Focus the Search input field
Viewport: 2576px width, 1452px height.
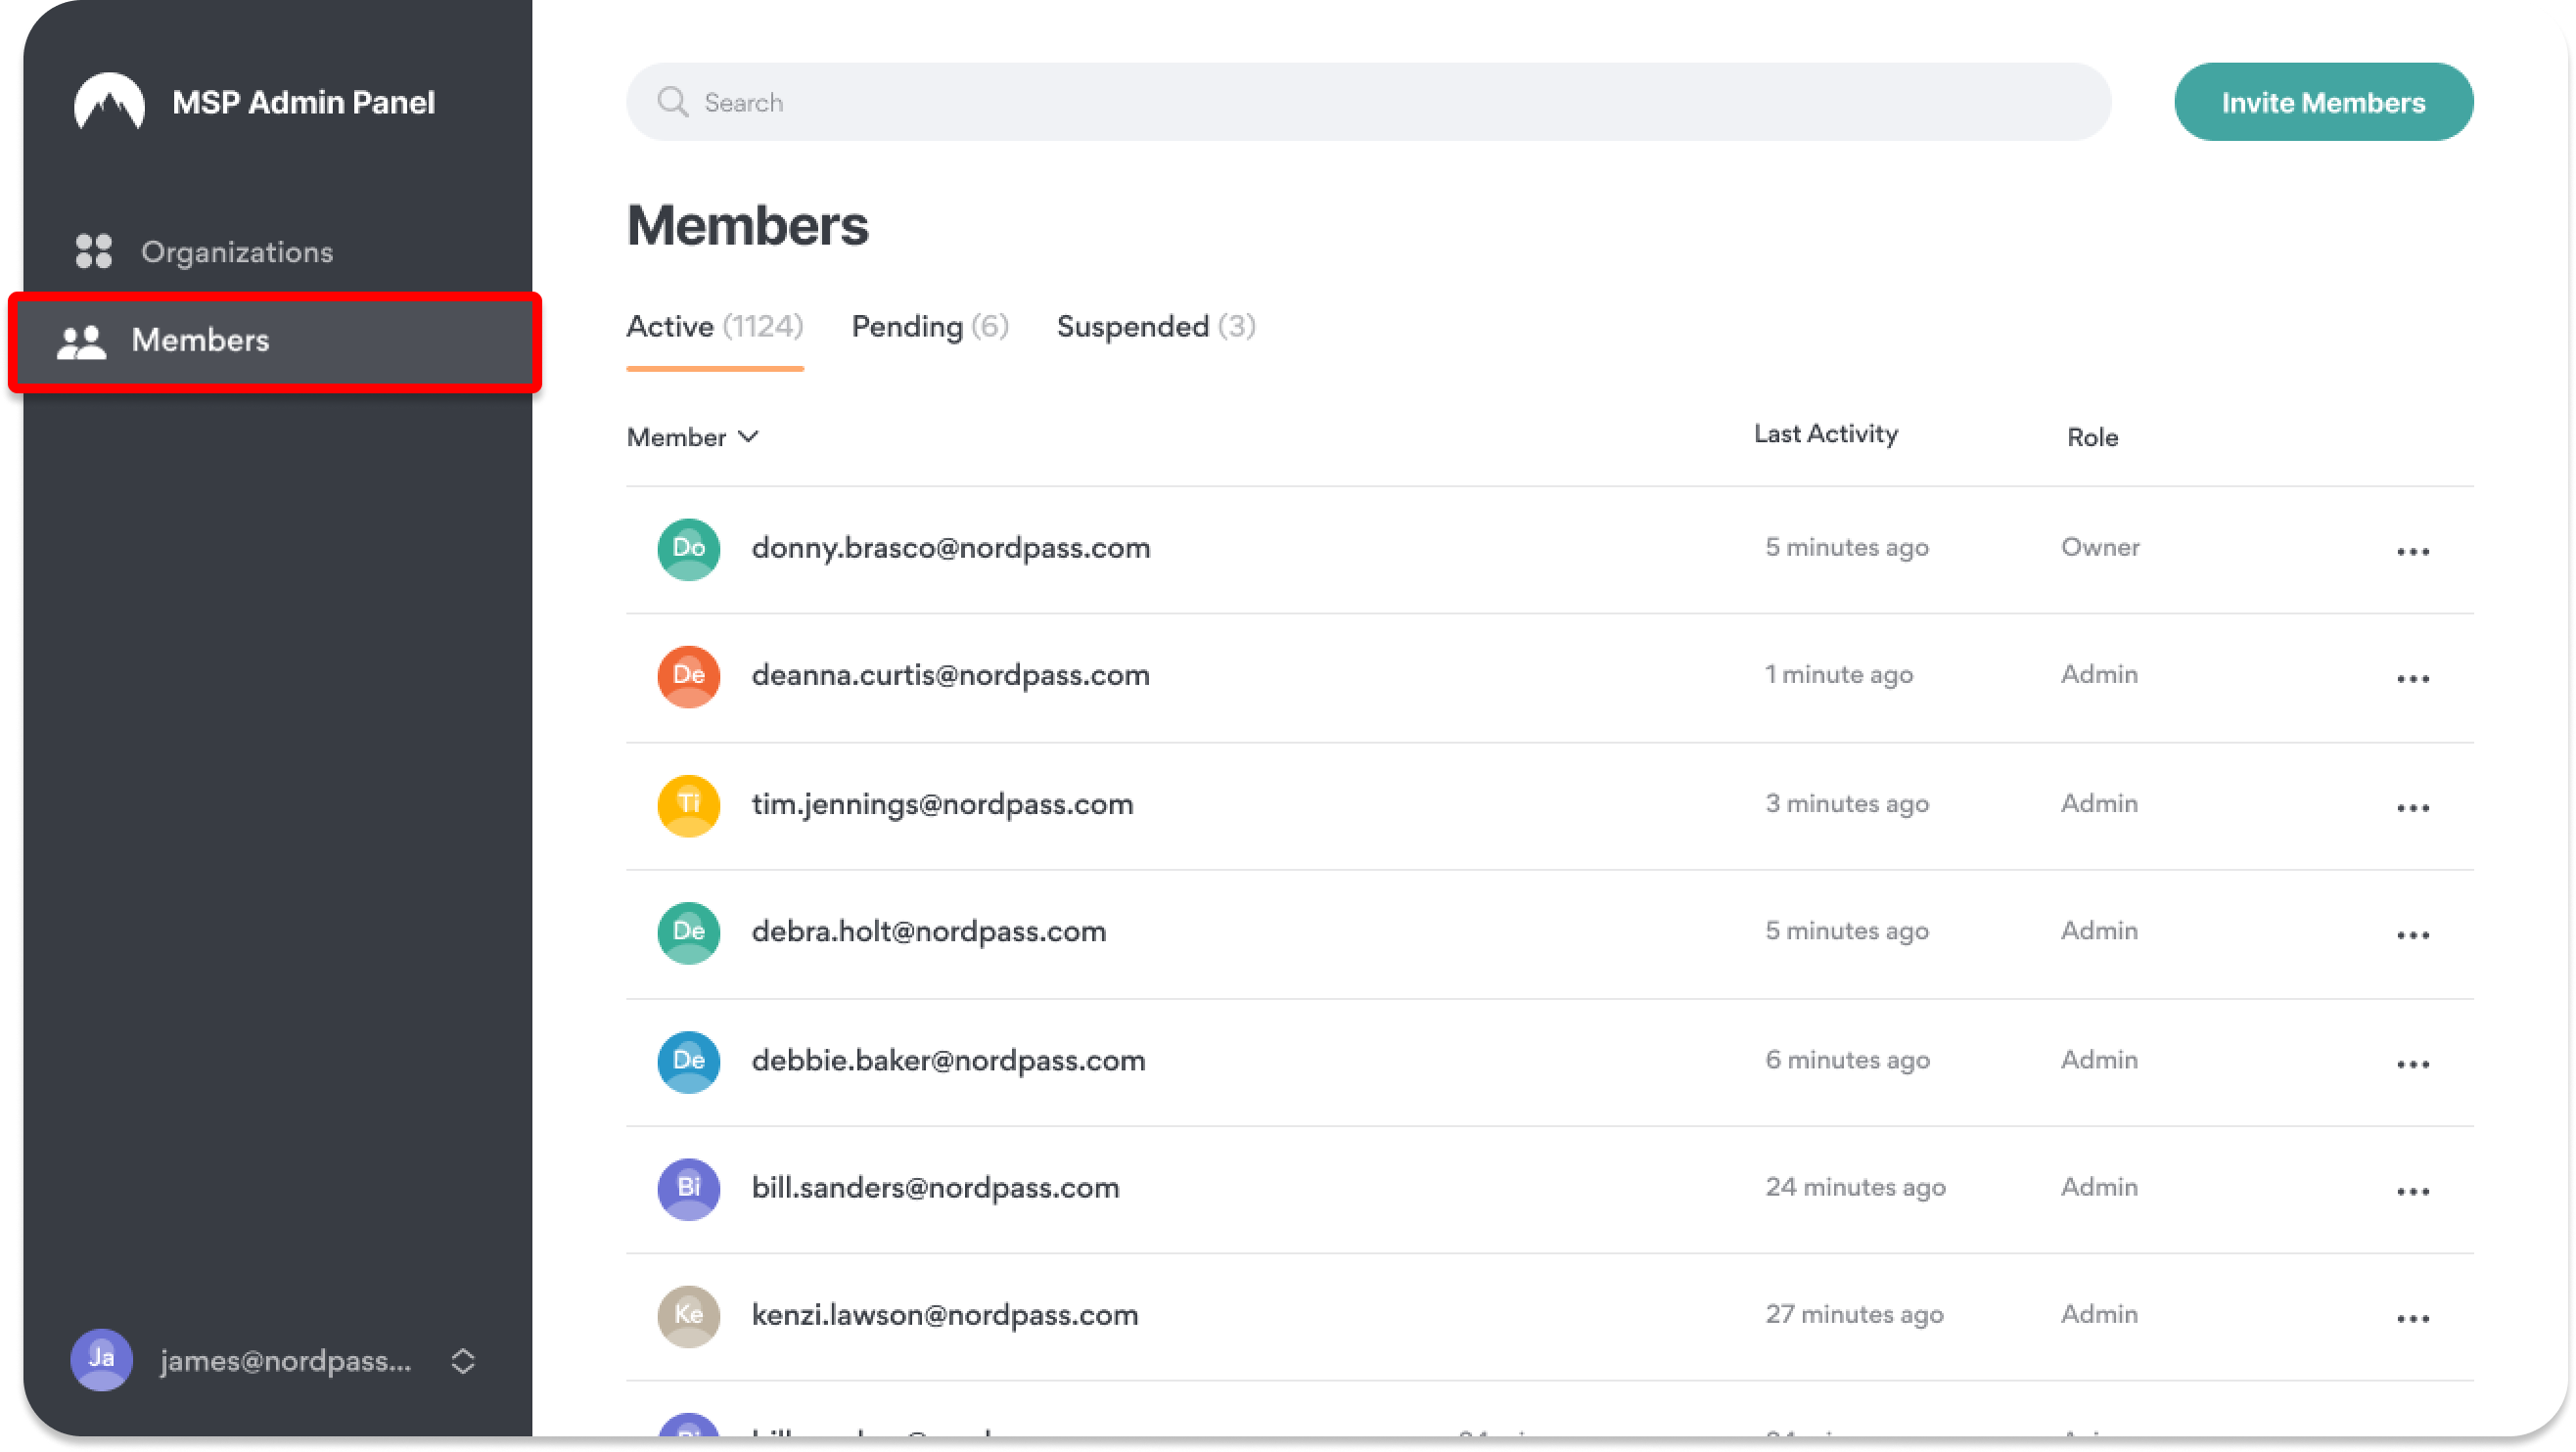[1368, 102]
